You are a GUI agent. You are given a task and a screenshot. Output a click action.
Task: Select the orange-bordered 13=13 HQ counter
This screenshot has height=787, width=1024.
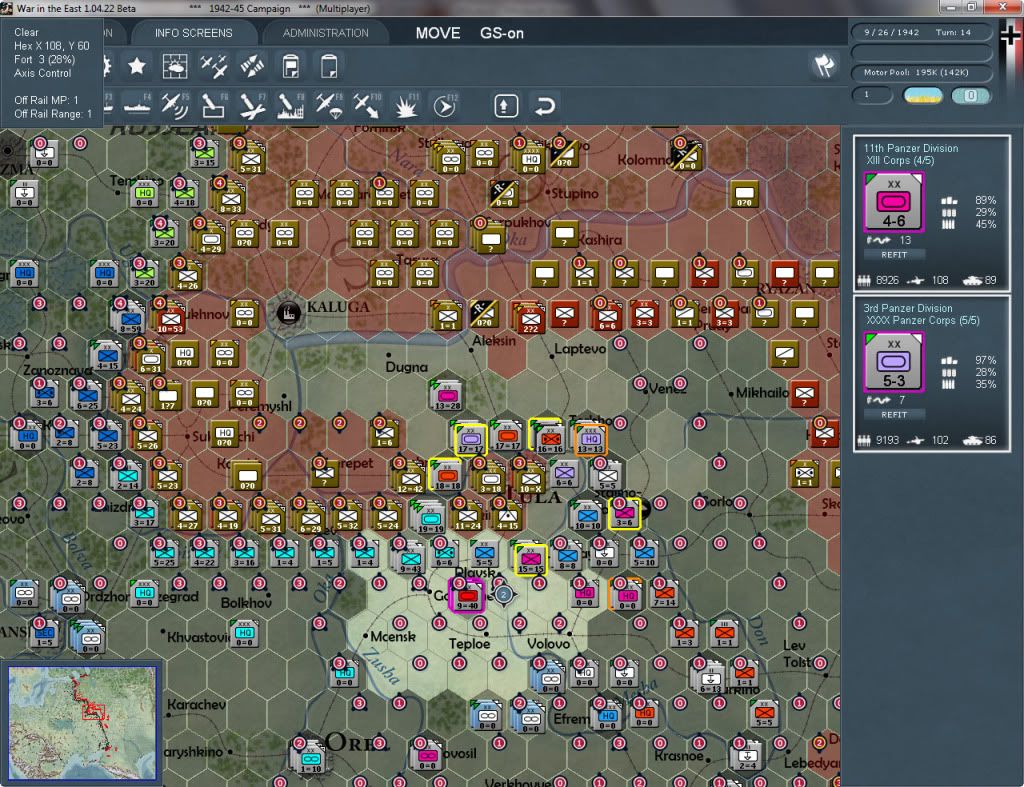point(590,440)
